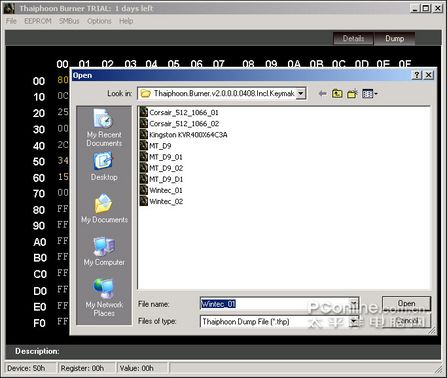This screenshot has width=447, height=378.
Task: Select file name Kingston KVR400X64C3A
Action: tap(188, 135)
